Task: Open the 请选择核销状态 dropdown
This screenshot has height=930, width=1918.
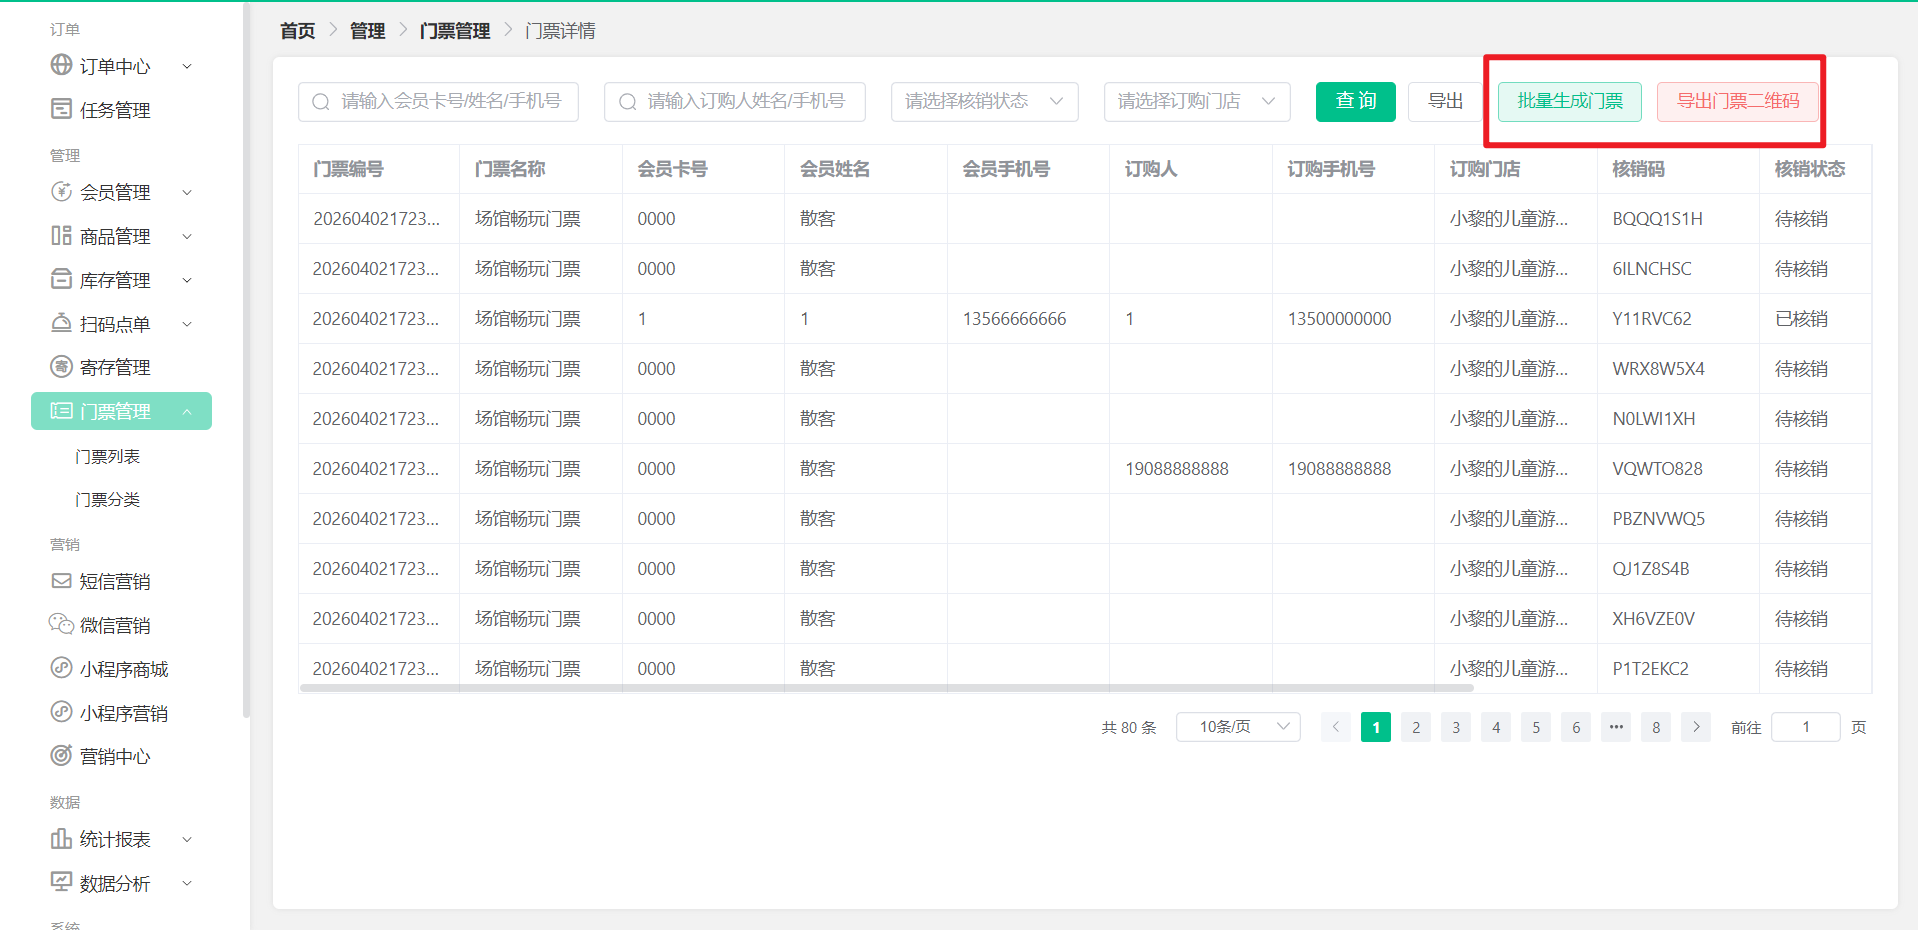Action: [984, 101]
